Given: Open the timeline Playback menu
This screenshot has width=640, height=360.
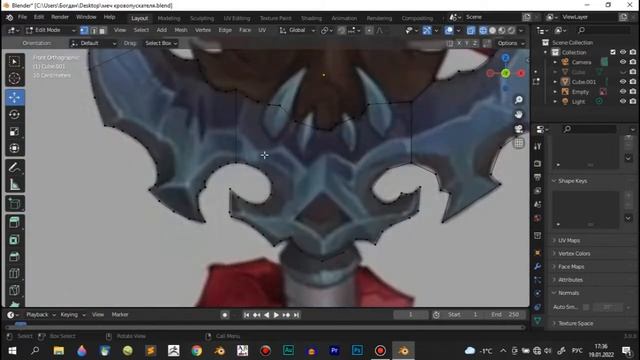Looking at the screenshot, I should [40, 315].
